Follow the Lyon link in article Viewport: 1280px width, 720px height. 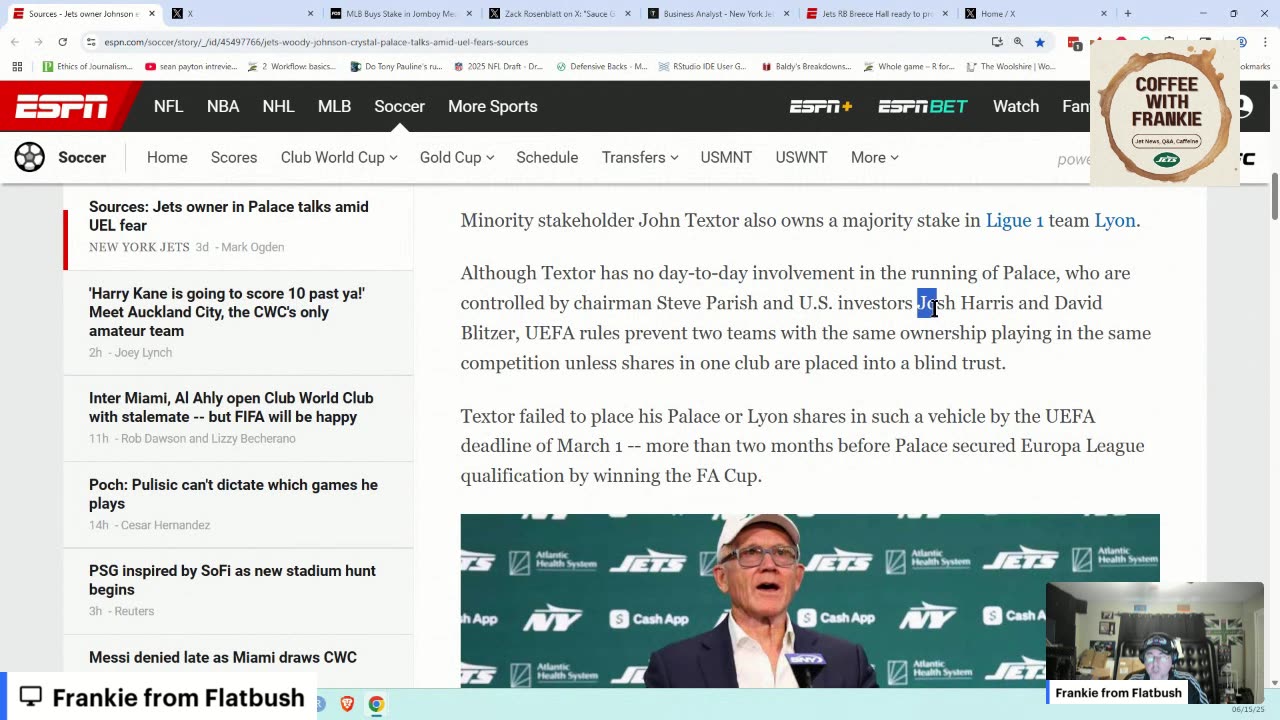[1114, 220]
